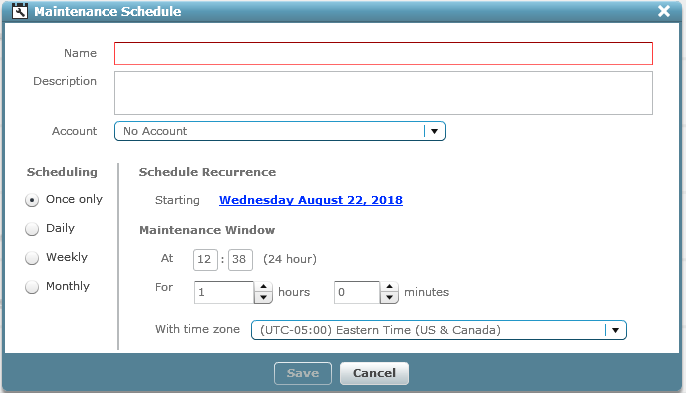This screenshot has height=393, width=686.
Task: Click the start minute field showing 38
Action: 240,260
